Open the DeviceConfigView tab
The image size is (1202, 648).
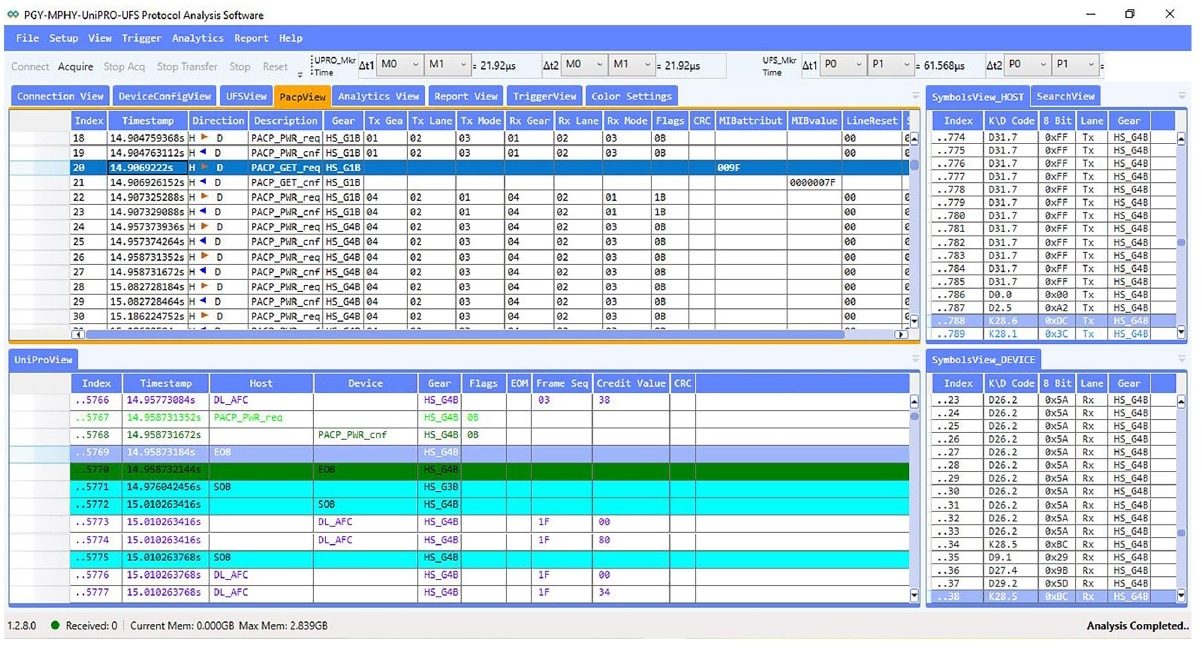click(x=164, y=96)
